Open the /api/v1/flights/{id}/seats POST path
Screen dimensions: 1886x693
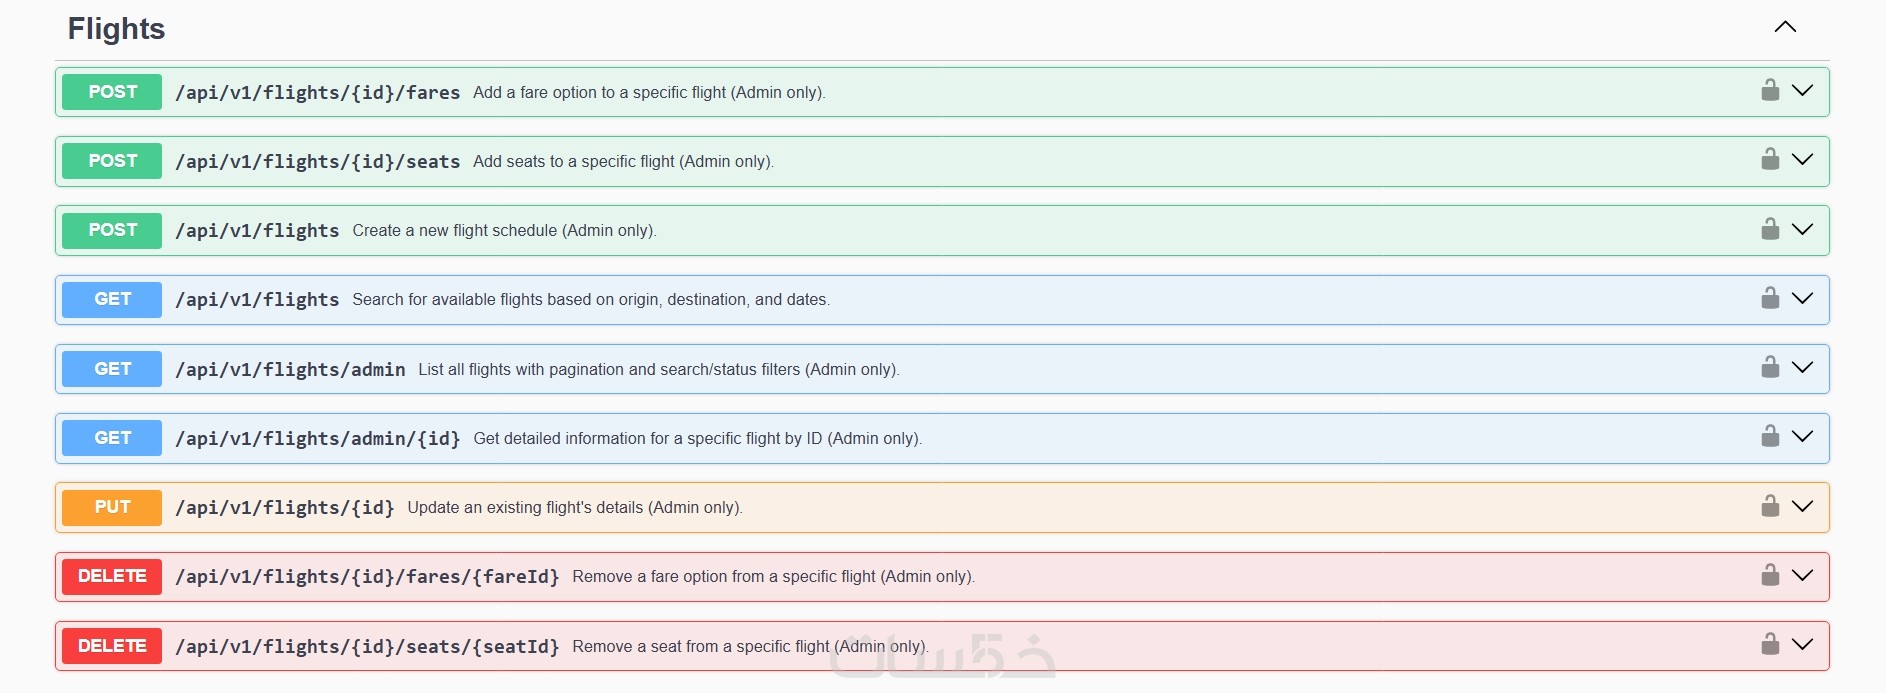tap(317, 162)
